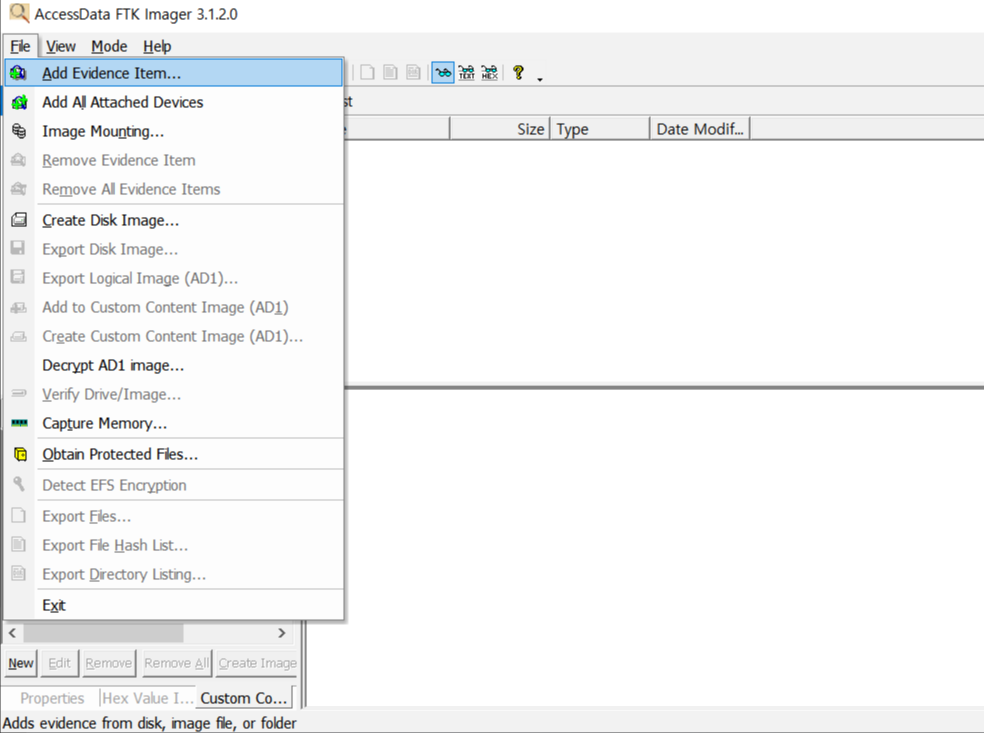Select Obtain Protected Files menu entry
984x733 pixels.
pos(174,454)
